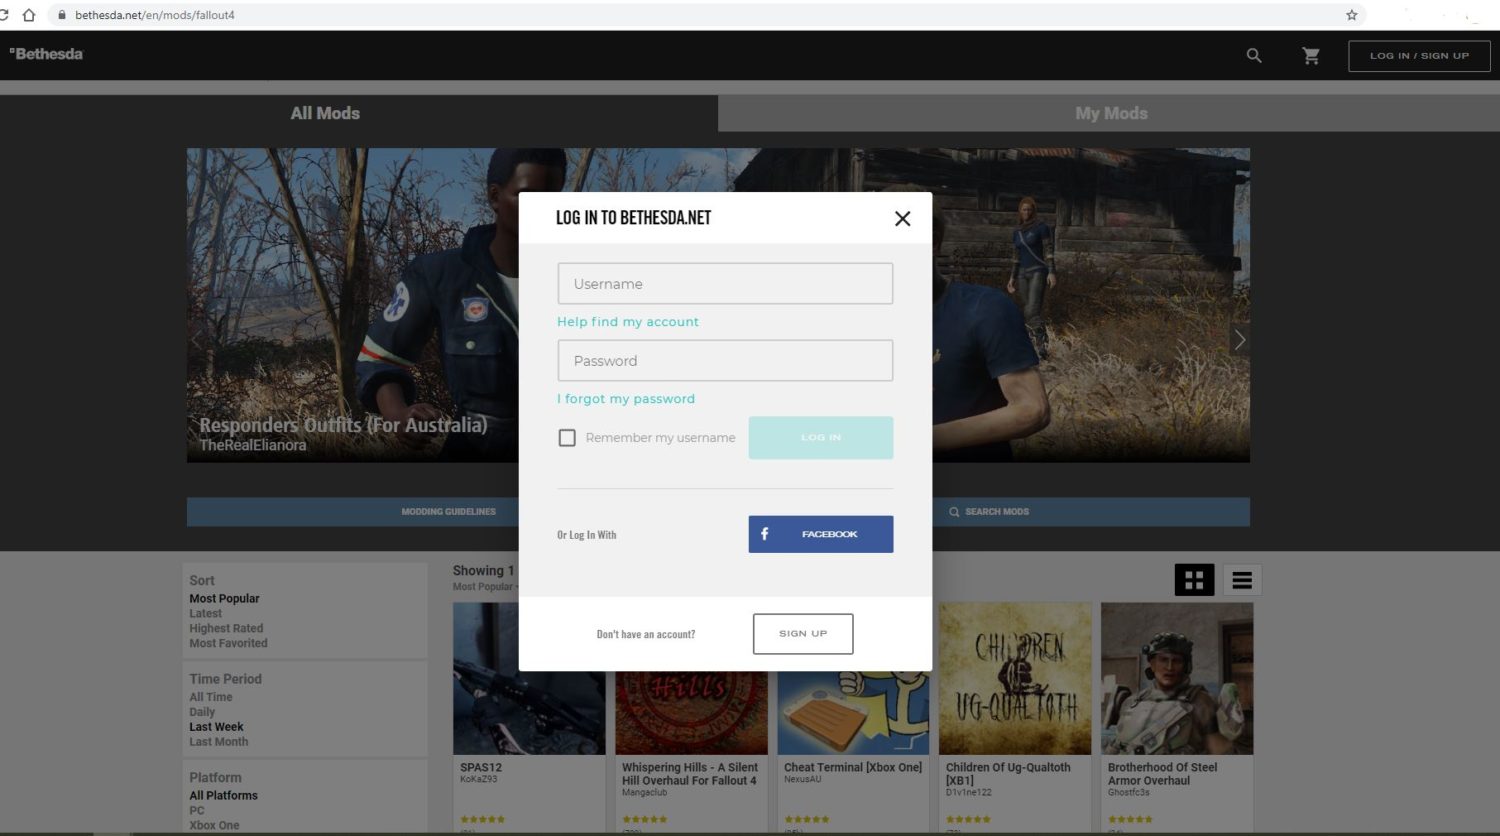This screenshot has width=1500, height=836.
Task: Open Brotherhood Of Steel Armor Overhaul thumbnail
Action: (x=1177, y=679)
